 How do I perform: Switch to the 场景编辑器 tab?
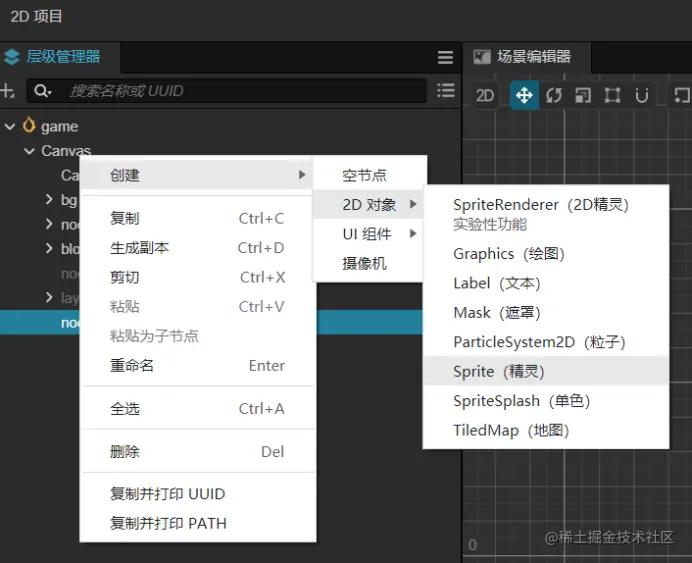point(525,57)
